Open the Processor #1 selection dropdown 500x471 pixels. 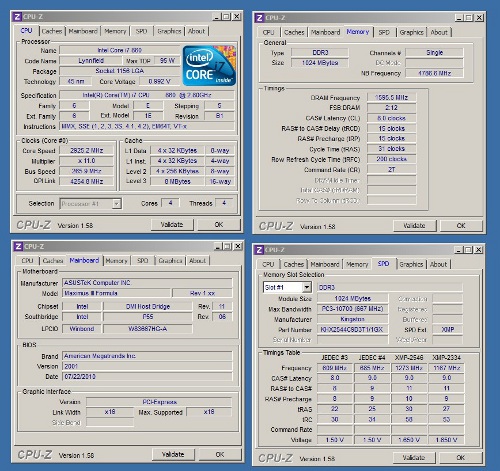[116, 203]
